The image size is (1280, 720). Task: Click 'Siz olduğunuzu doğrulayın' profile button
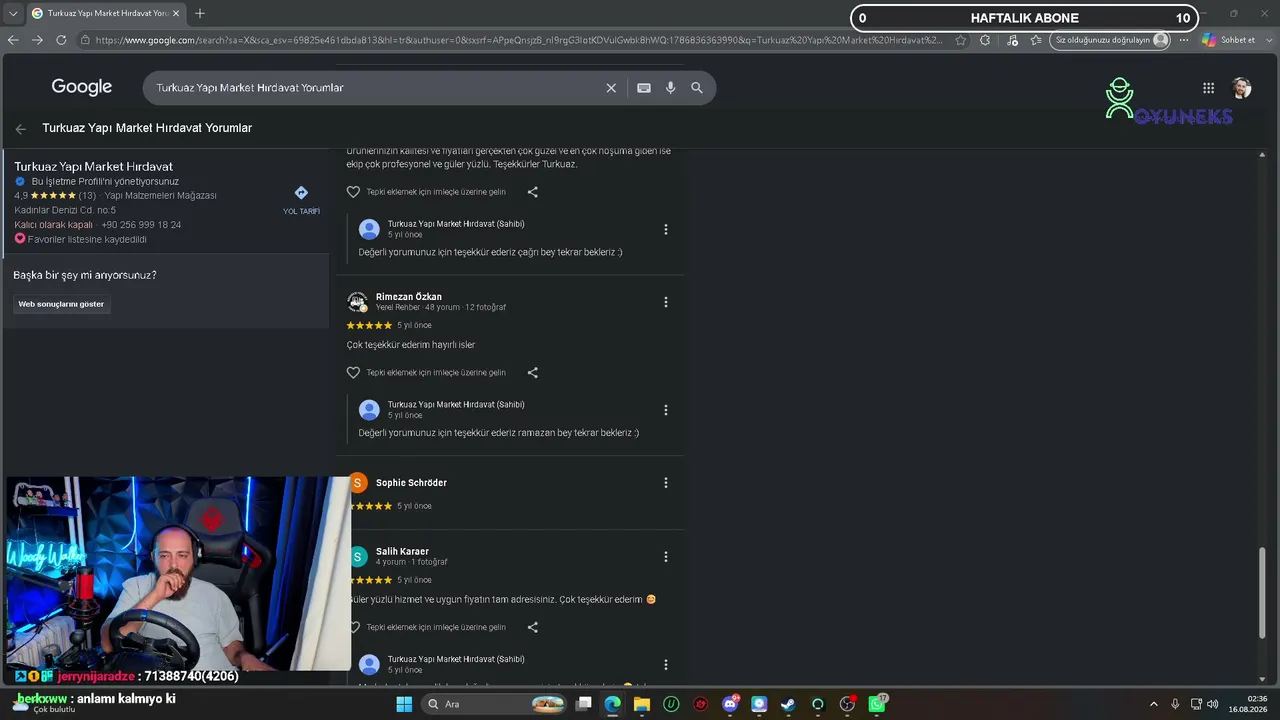1109,40
